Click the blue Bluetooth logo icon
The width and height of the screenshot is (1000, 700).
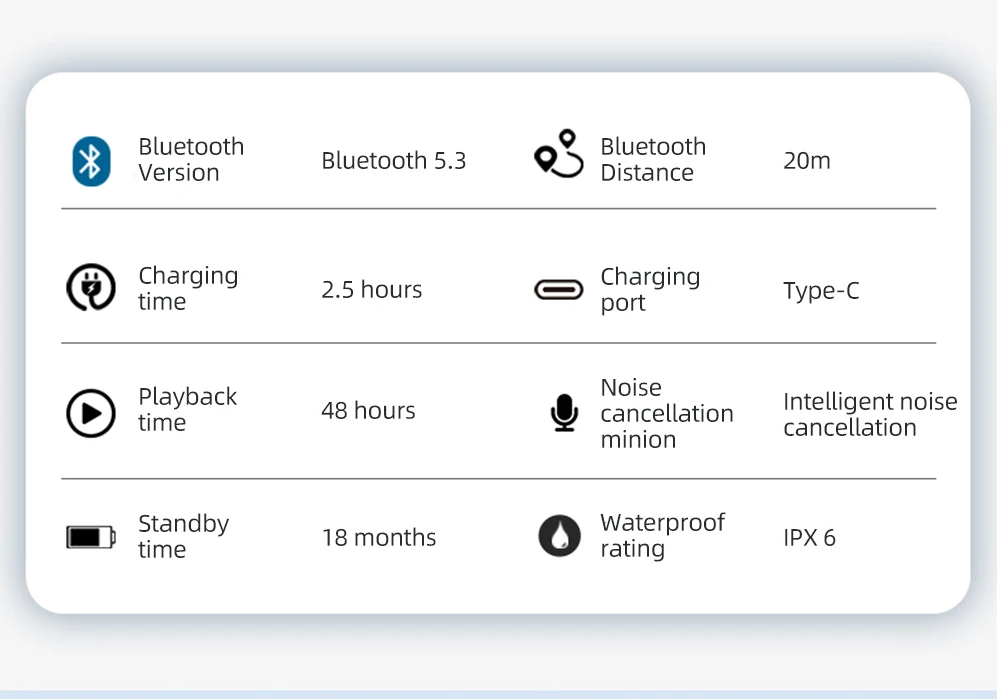(91, 161)
